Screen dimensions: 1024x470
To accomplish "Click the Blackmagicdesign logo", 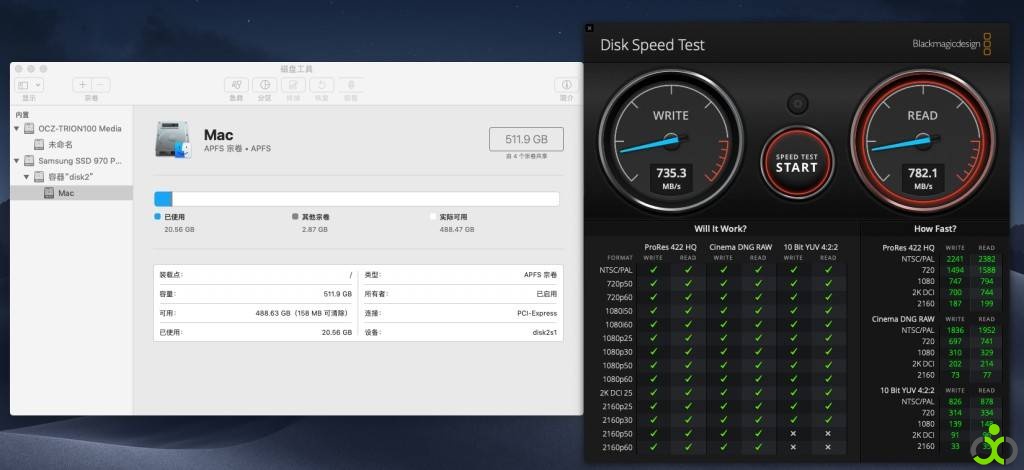I will coord(952,44).
